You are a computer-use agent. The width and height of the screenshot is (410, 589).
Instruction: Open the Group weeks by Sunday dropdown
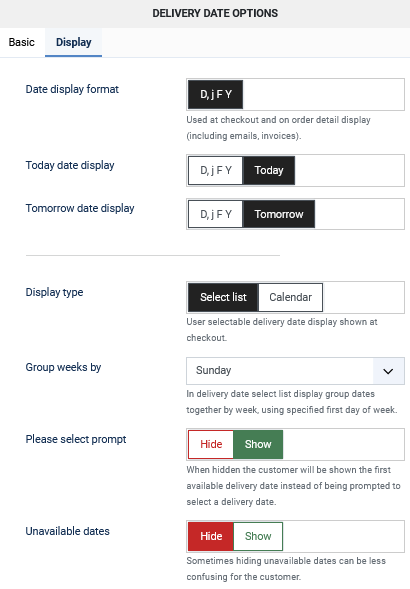pyautogui.click(x=295, y=371)
